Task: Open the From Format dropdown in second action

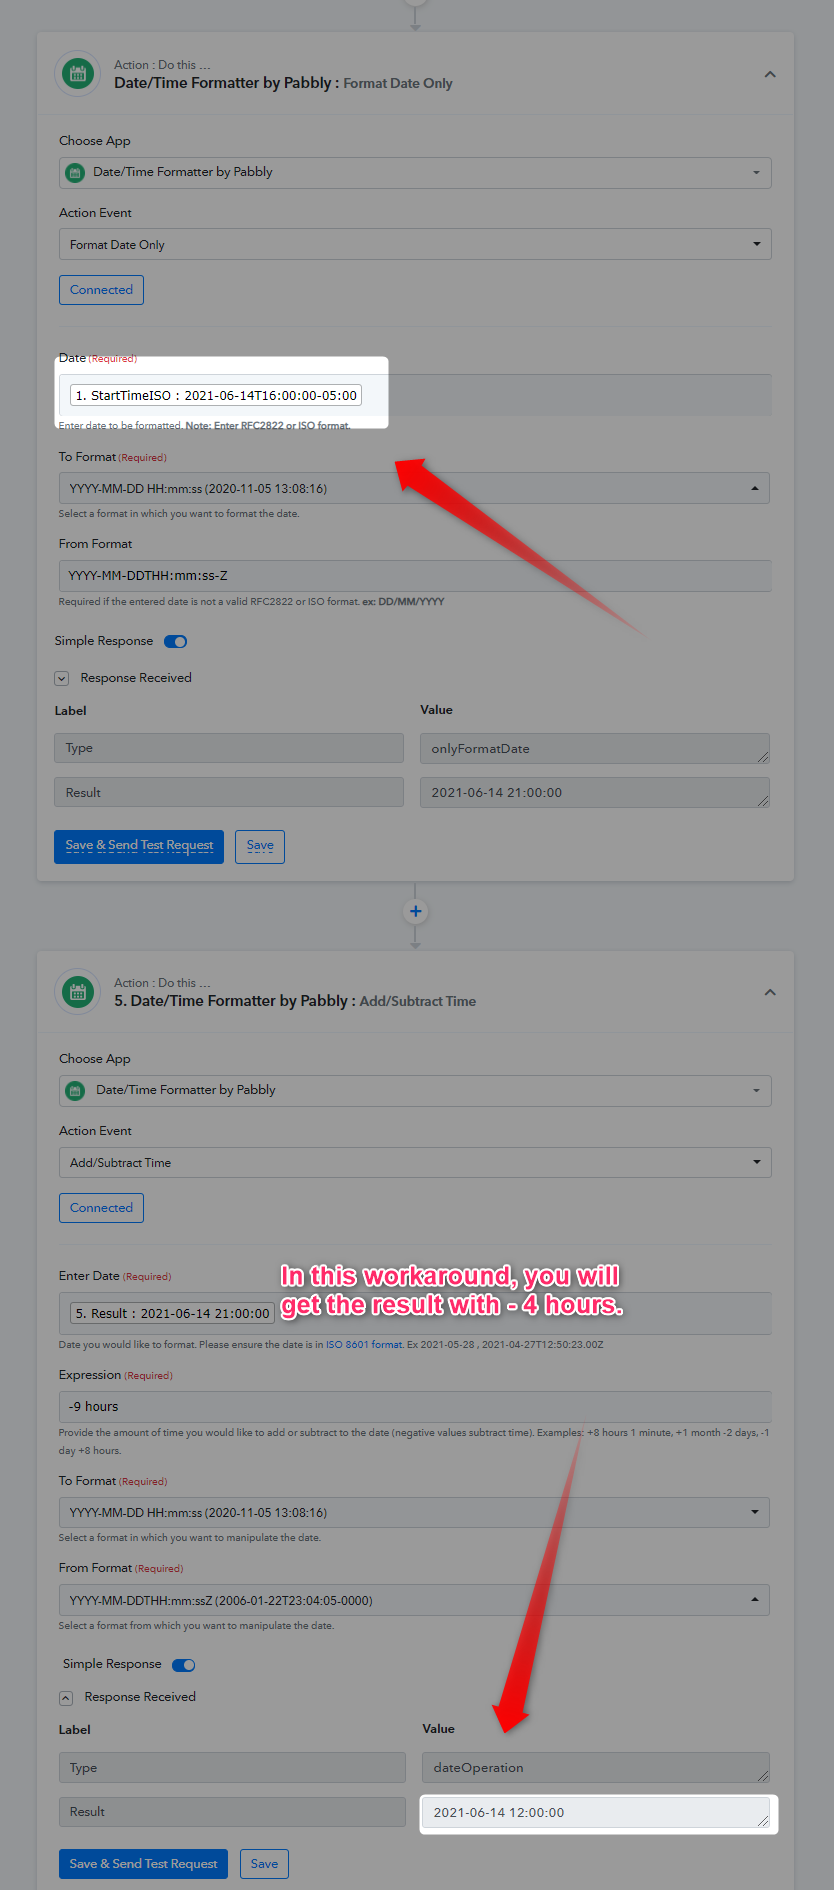Action: point(414,1600)
